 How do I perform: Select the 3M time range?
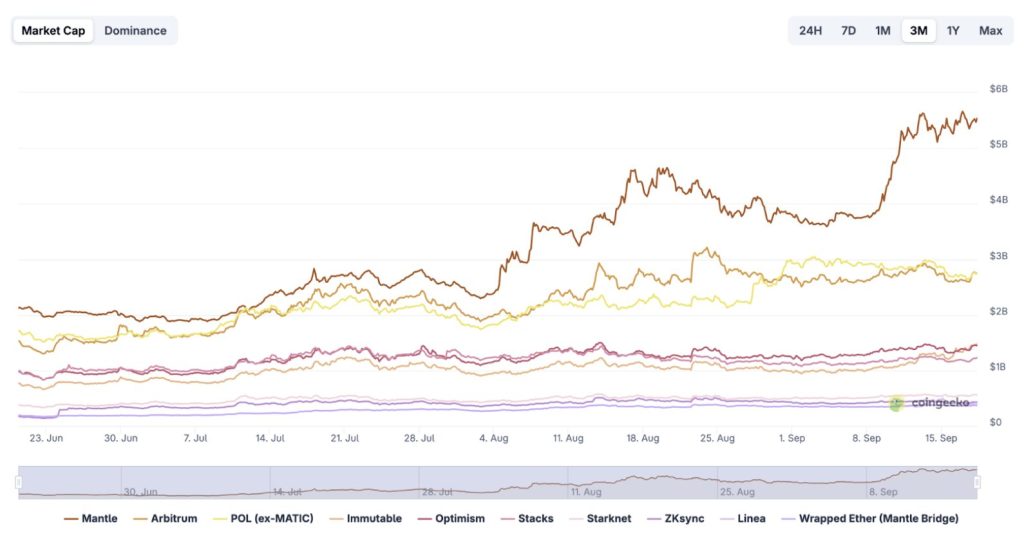click(x=917, y=31)
